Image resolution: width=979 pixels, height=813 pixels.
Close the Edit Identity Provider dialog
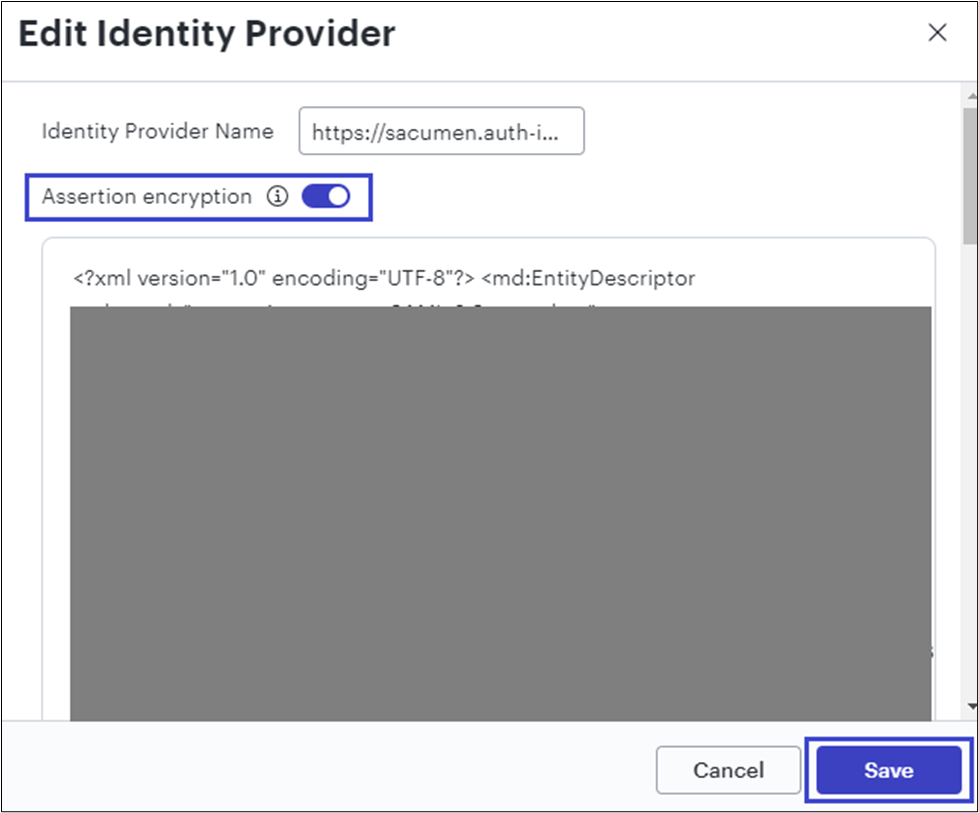[x=937, y=33]
